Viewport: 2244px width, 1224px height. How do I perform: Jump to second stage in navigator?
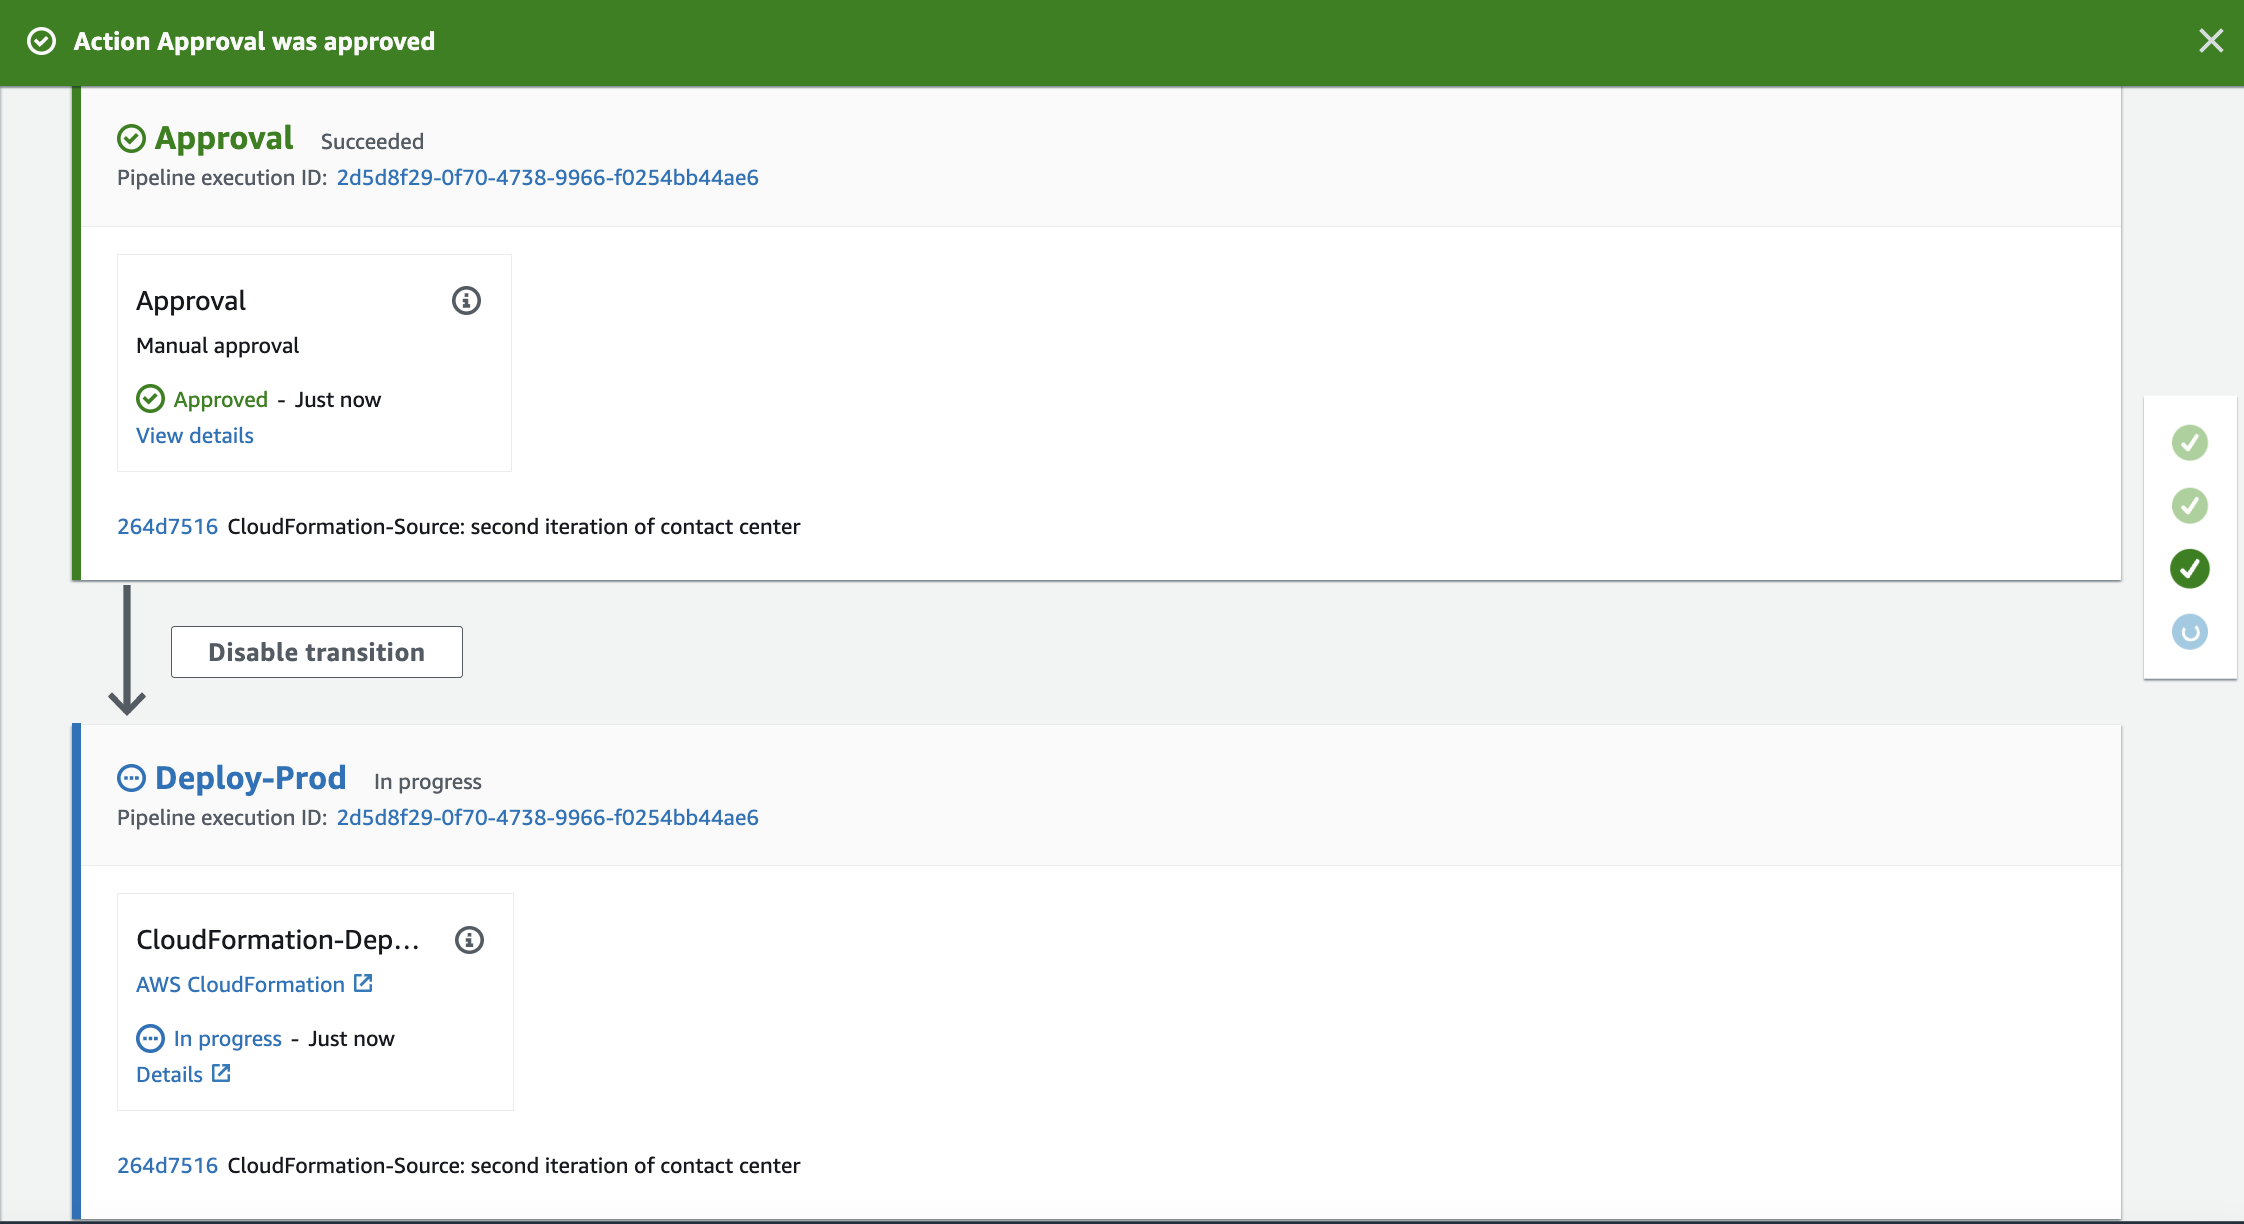click(2190, 505)
